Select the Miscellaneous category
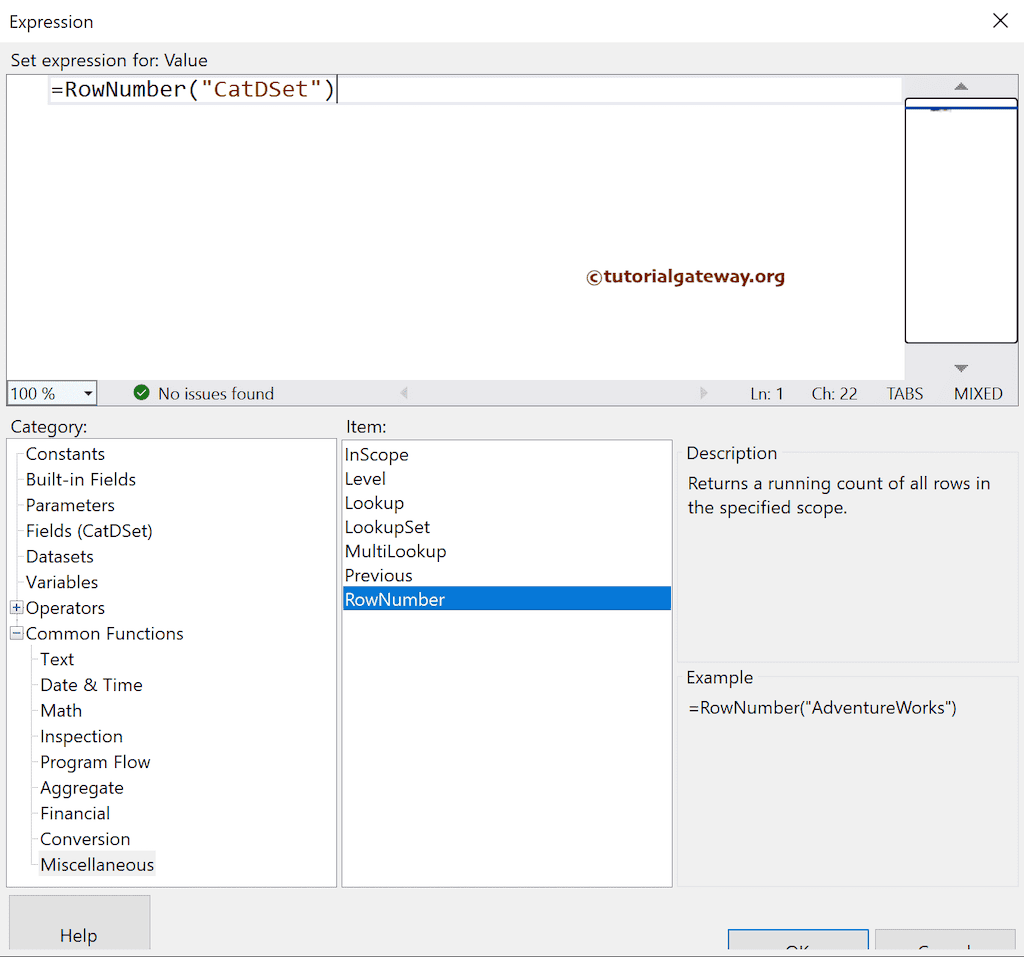 pos(97,864)
